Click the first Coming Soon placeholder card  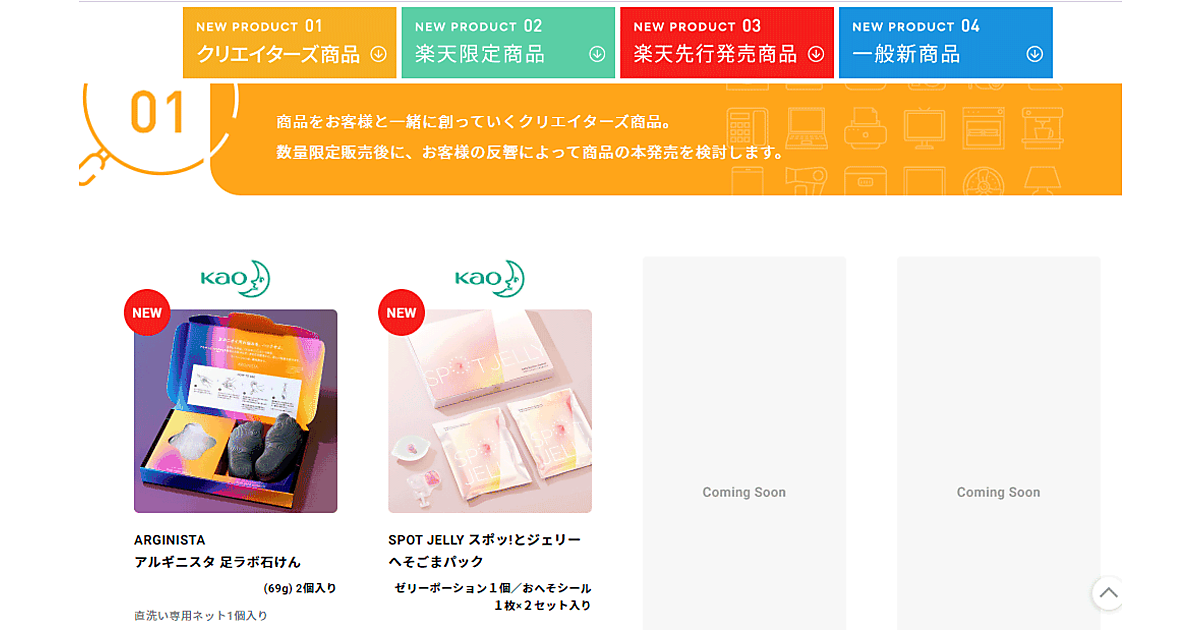744,443
